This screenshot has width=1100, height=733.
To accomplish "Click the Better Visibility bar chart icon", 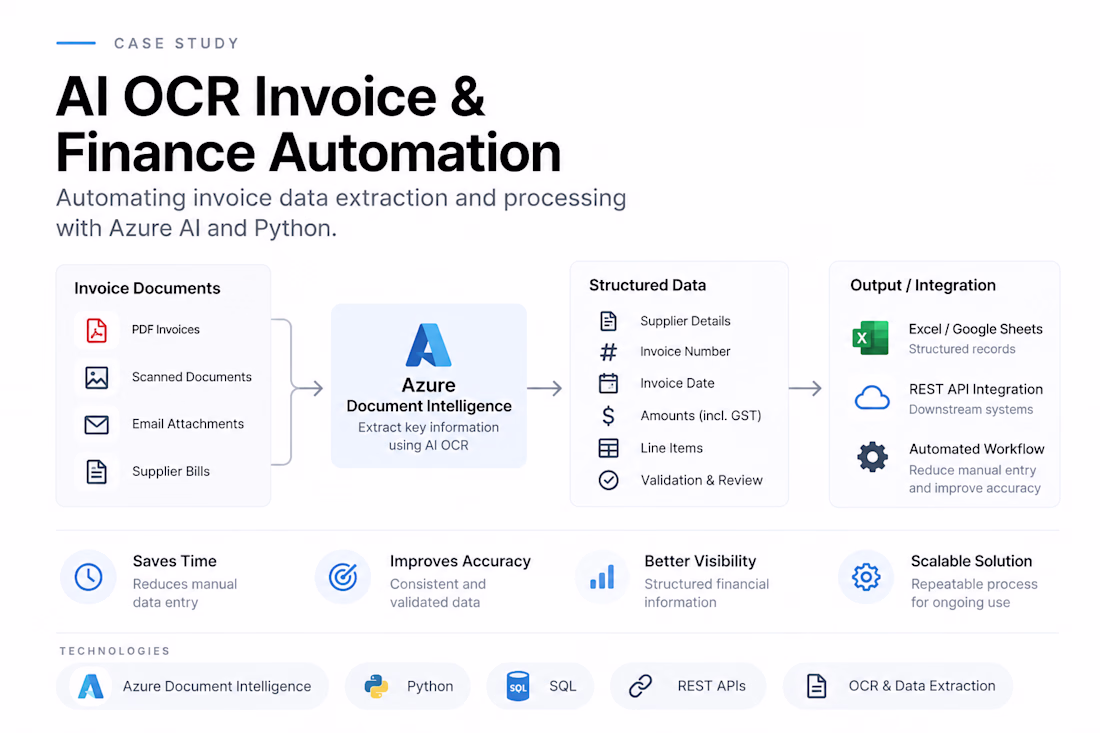I will click(x=602, y=577).
